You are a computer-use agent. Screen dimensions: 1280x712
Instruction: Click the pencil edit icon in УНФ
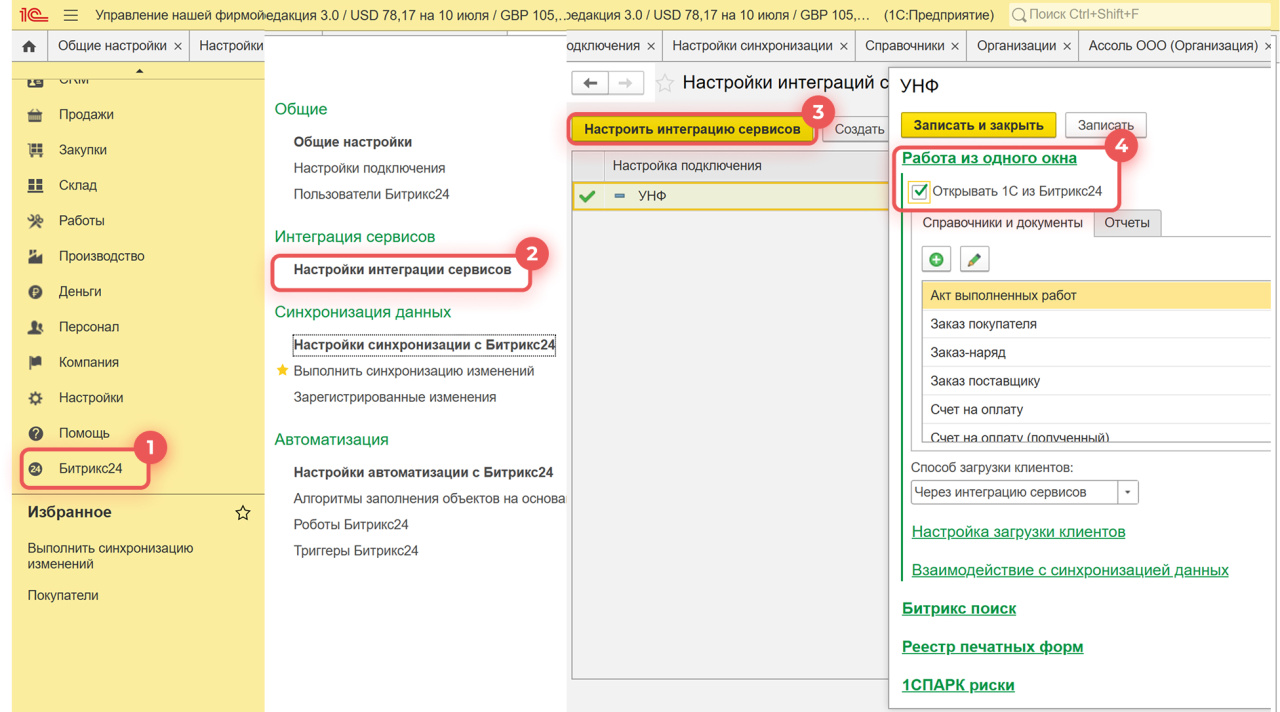(974, 259)
